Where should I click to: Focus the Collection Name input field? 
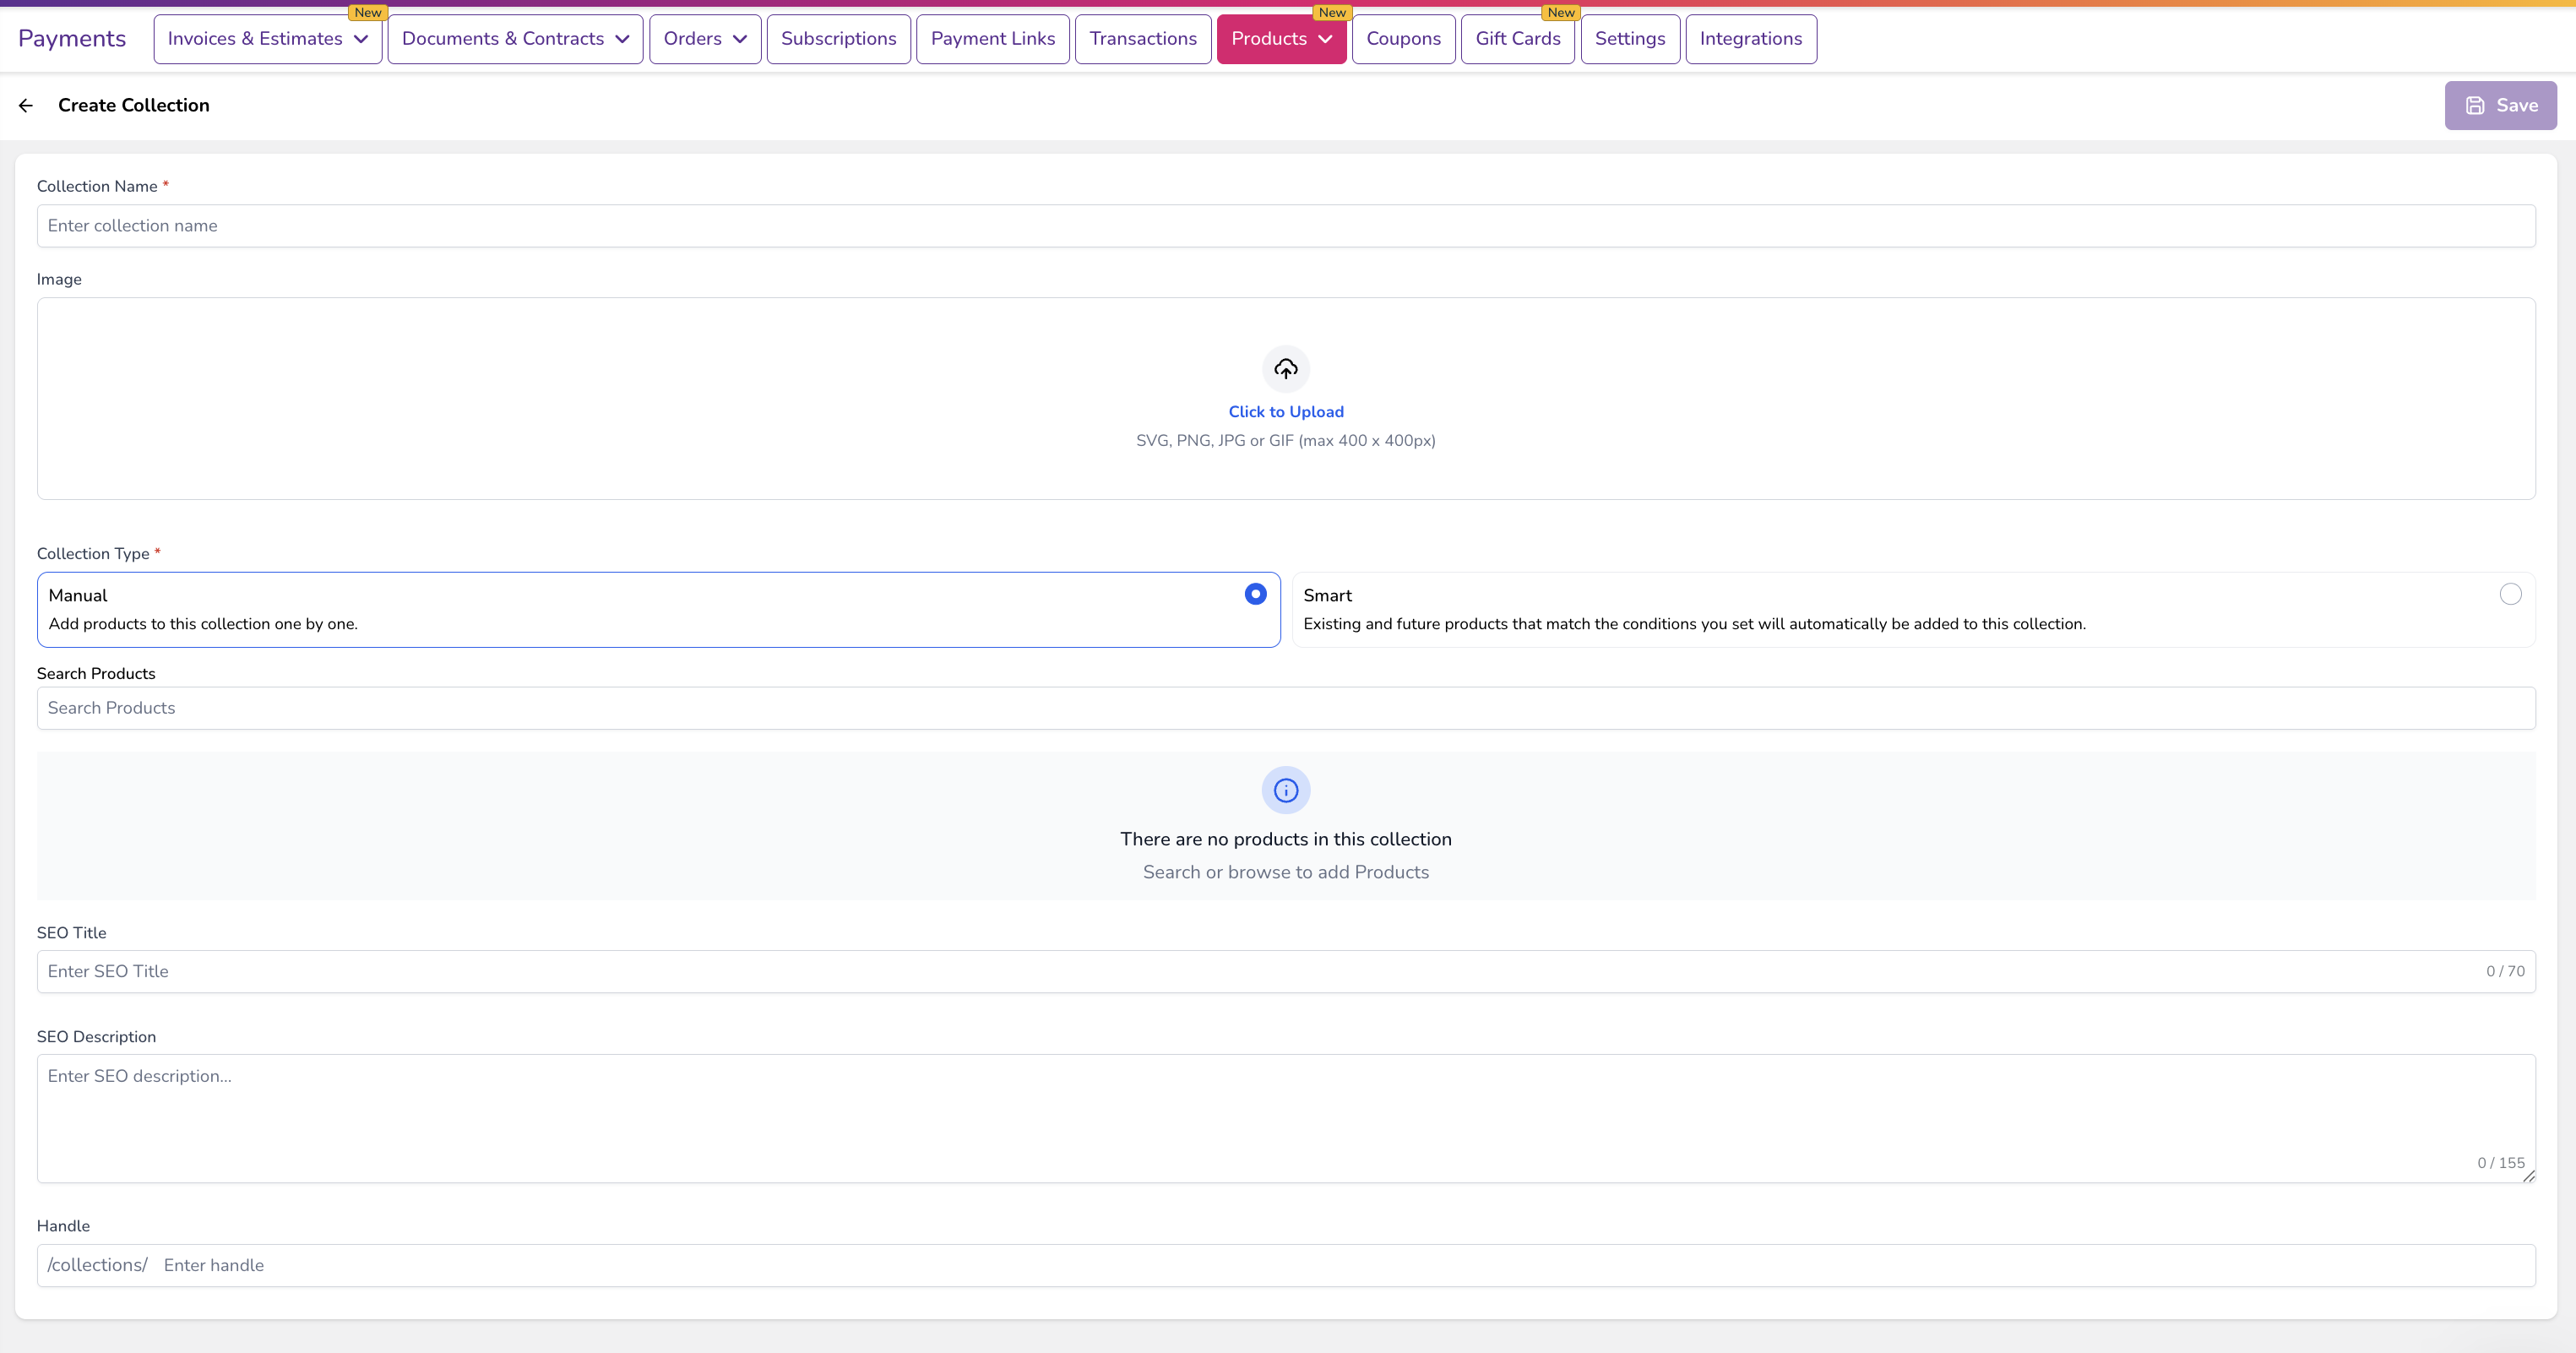click(1285, 226)
